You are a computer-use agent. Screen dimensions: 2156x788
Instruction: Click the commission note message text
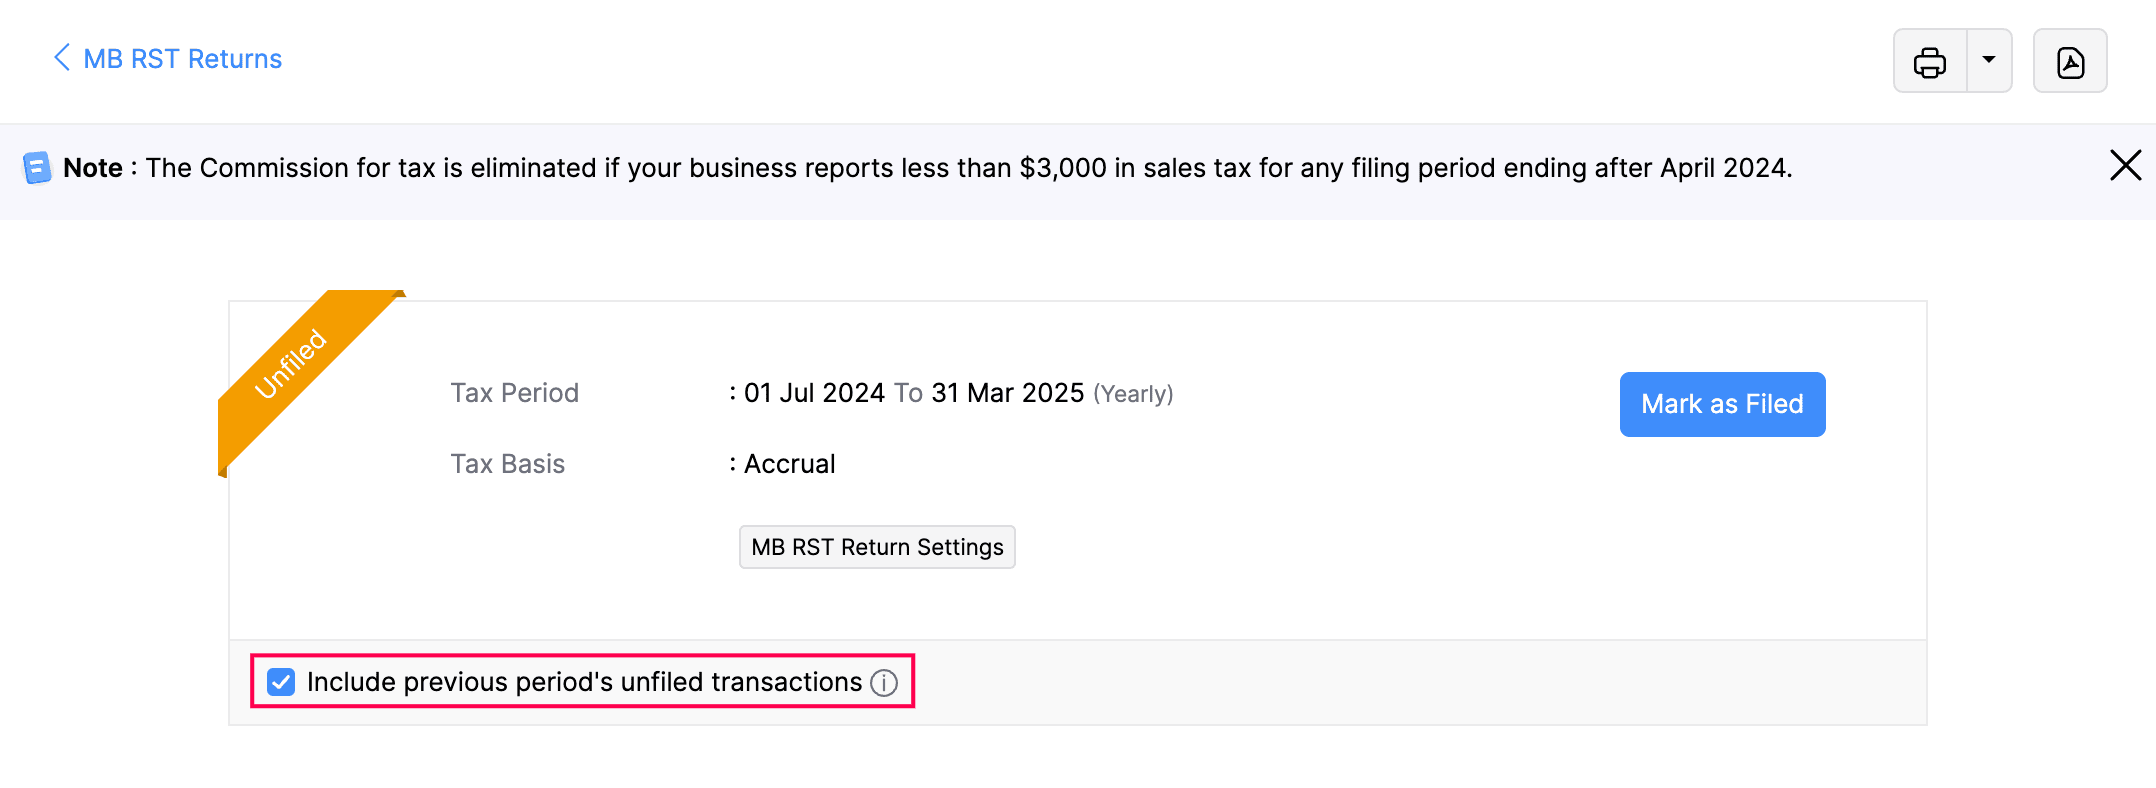click(968, 168)
